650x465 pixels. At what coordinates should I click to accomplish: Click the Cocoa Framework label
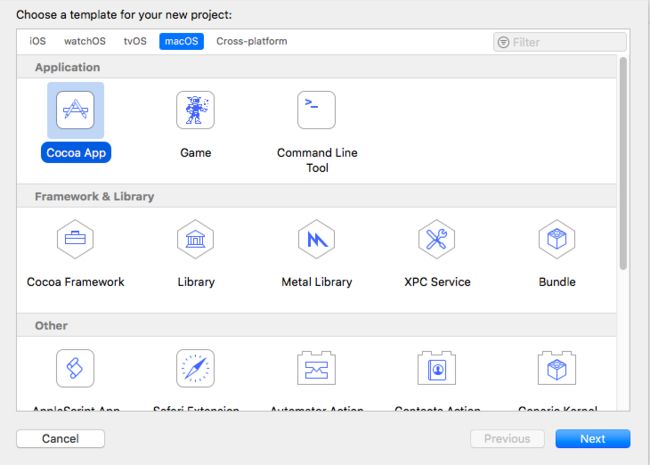(x=75, y=282)
